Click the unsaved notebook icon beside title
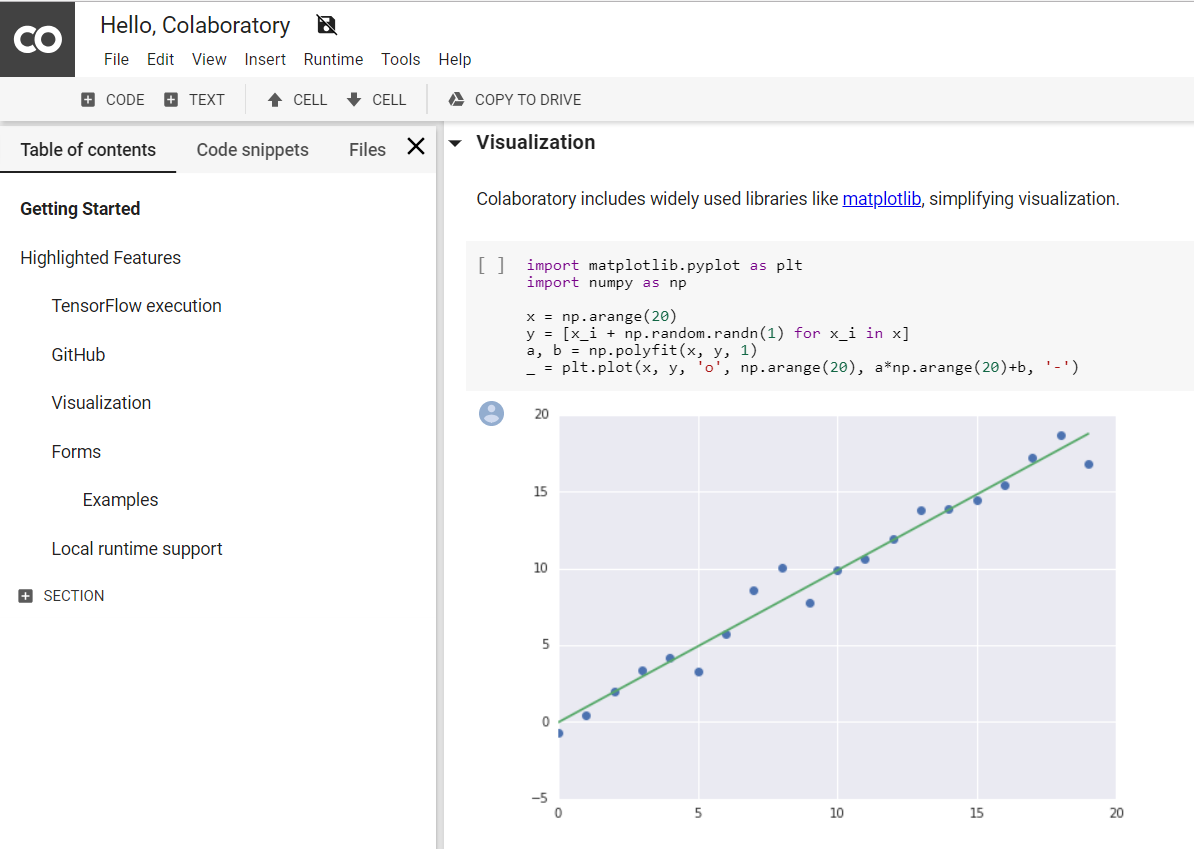The width and height of the screenshot is (1194, 849). (x=326, y=25)
